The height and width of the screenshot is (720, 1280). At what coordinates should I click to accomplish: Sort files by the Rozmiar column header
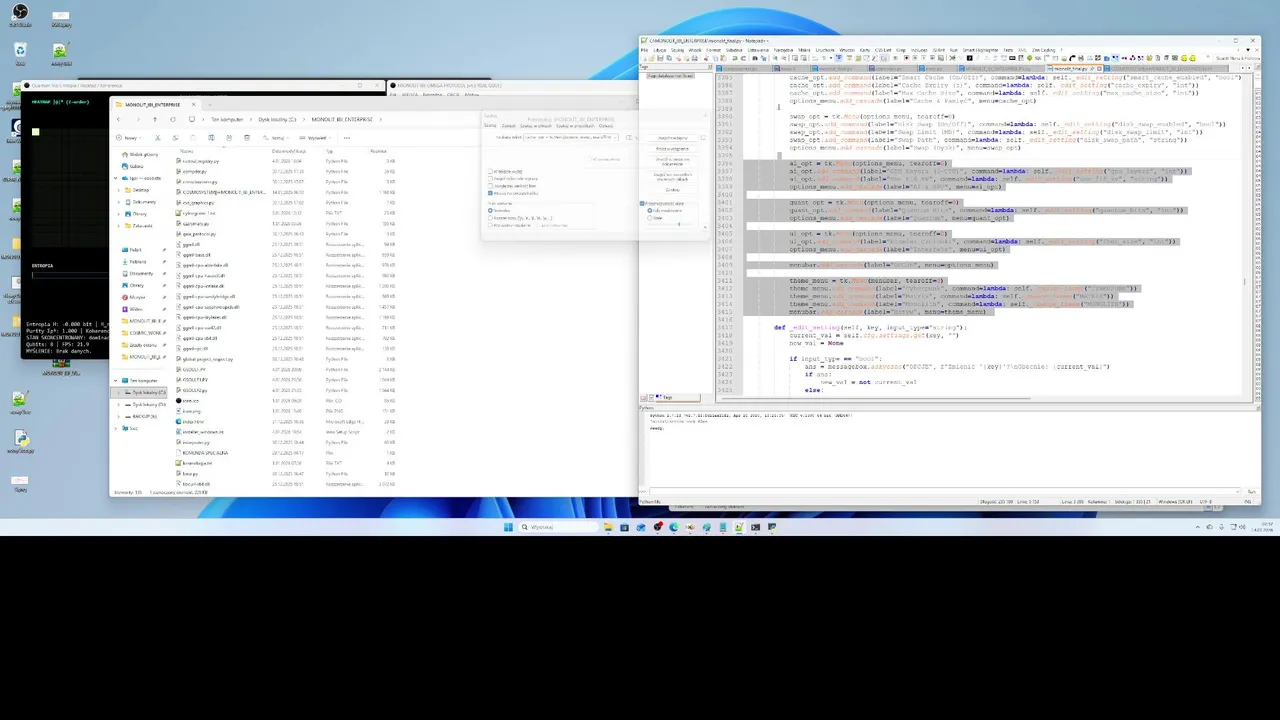(379, 150)
